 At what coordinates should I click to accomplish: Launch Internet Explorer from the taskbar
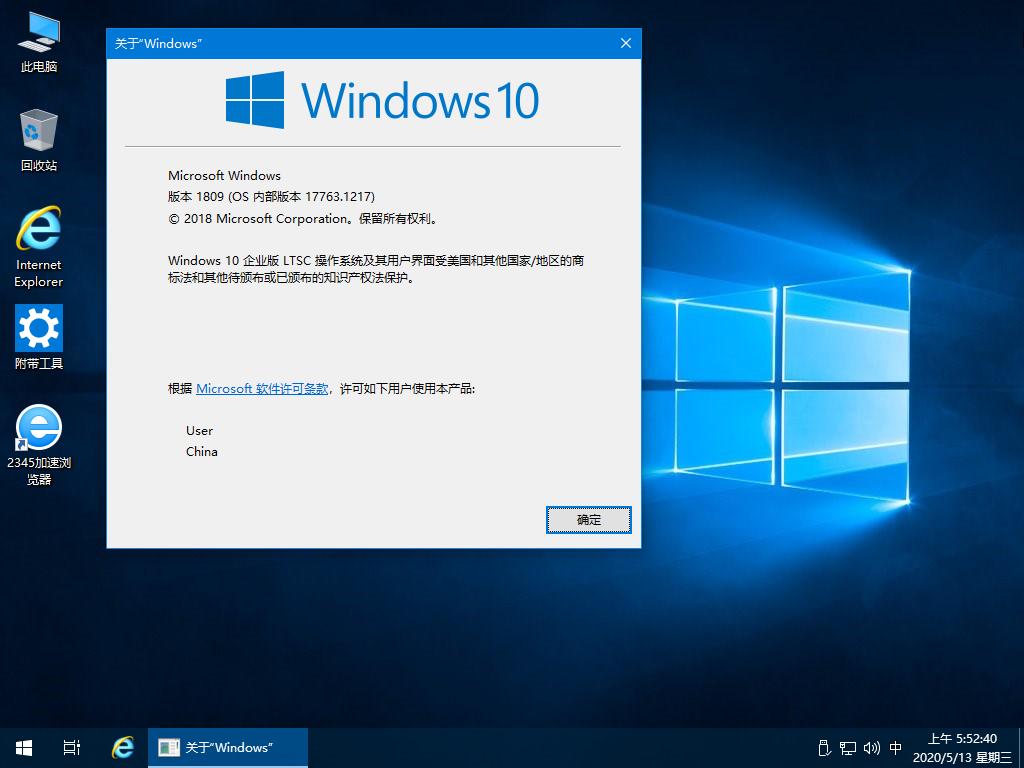pyautogui.click(x=122, y=748)
